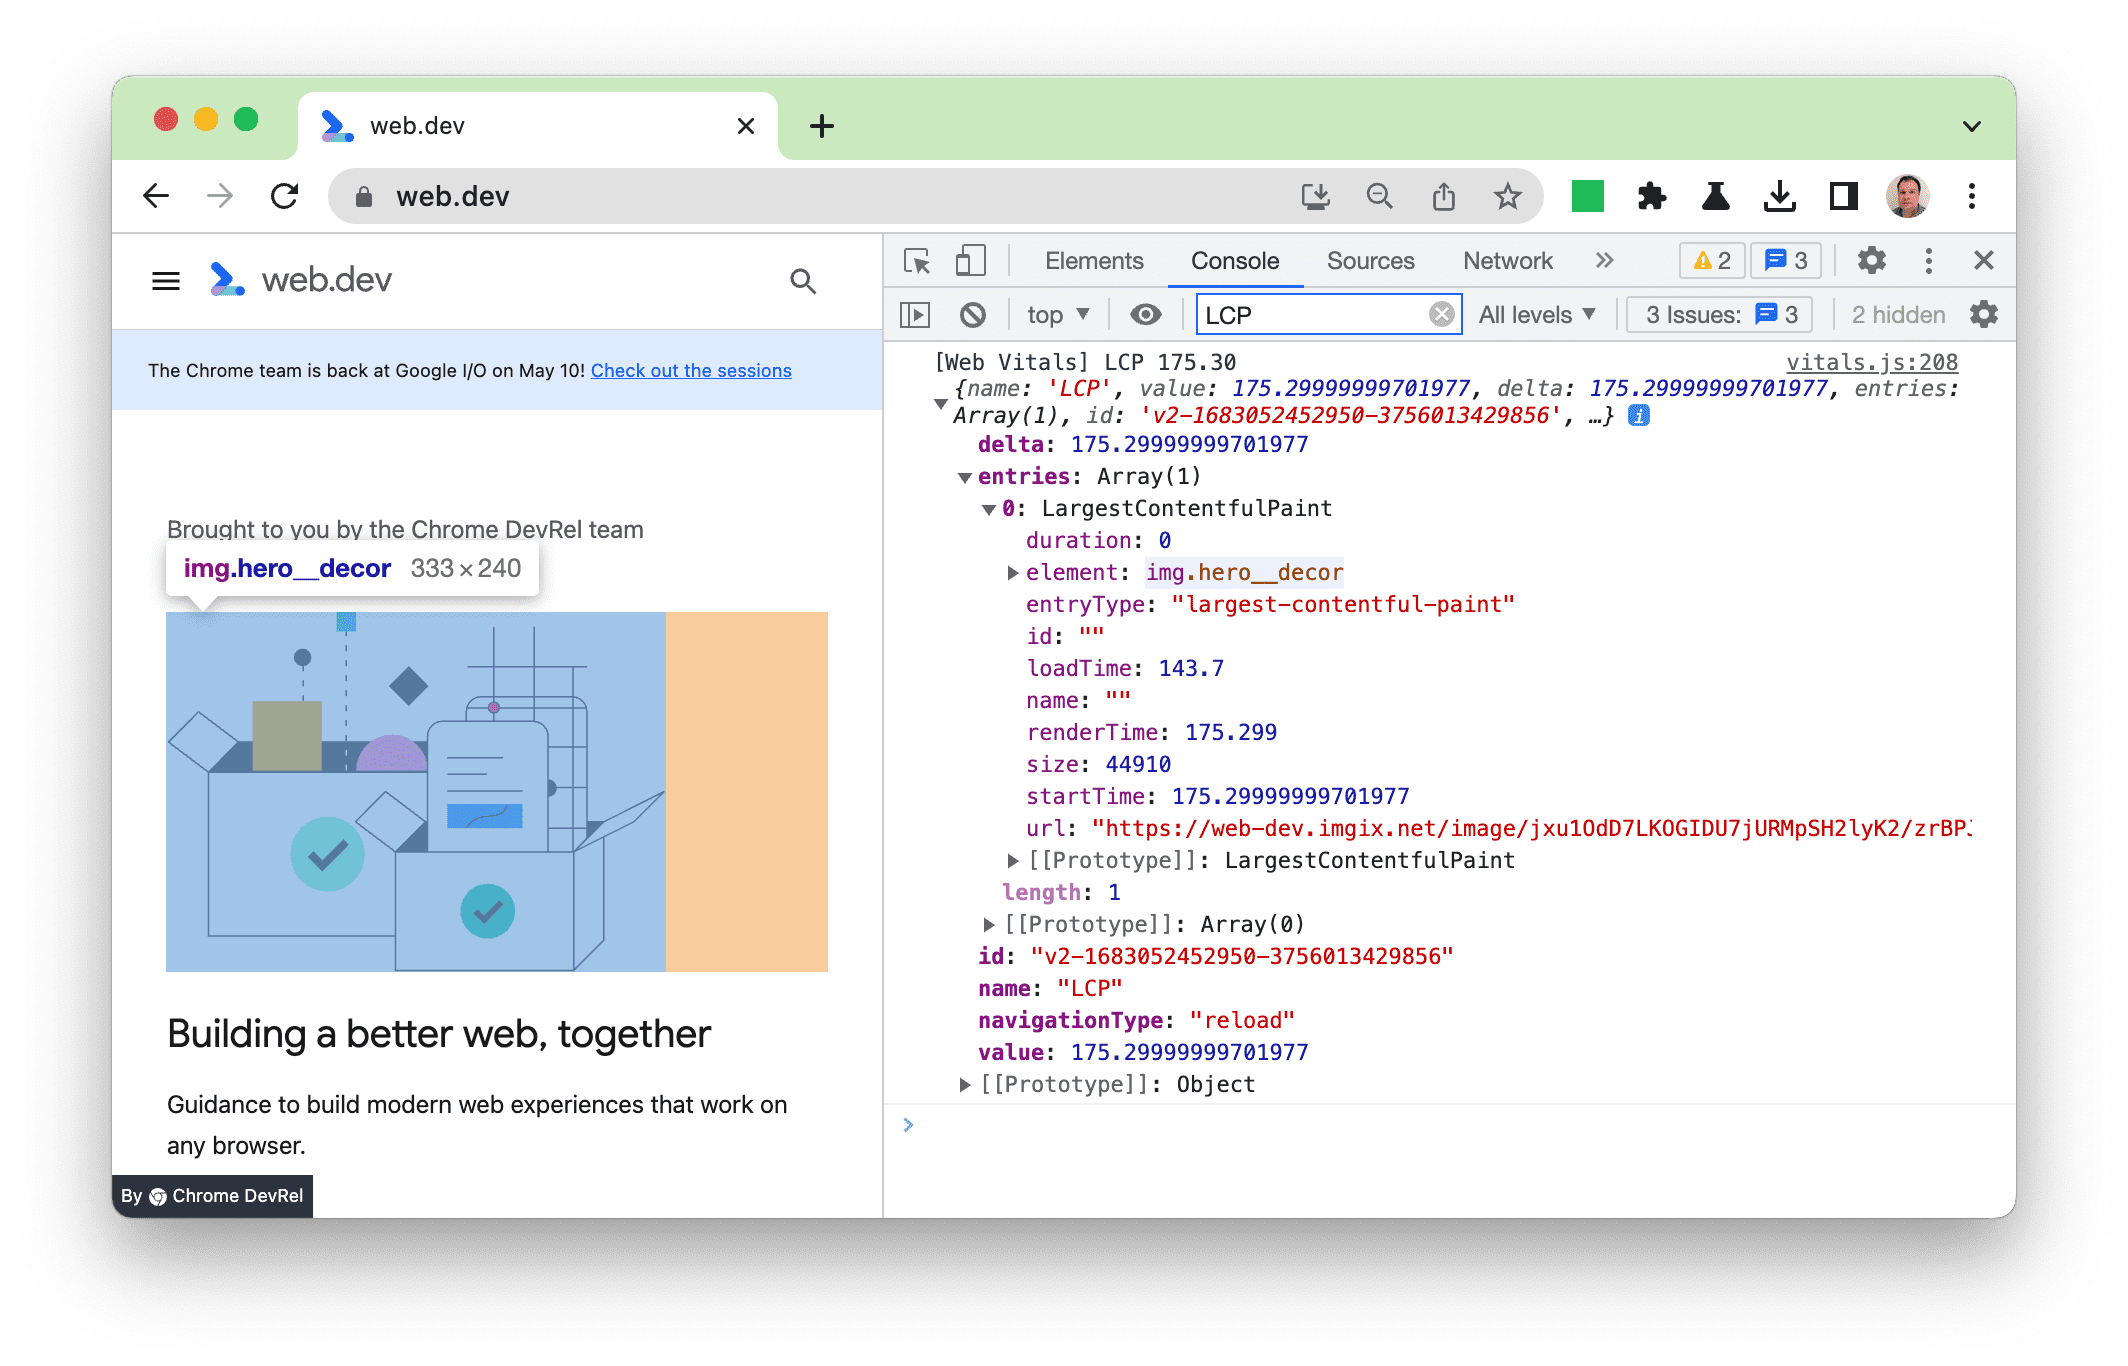Click 'Check out the sessions' link

pyautogui.click(x=690, y=369)
